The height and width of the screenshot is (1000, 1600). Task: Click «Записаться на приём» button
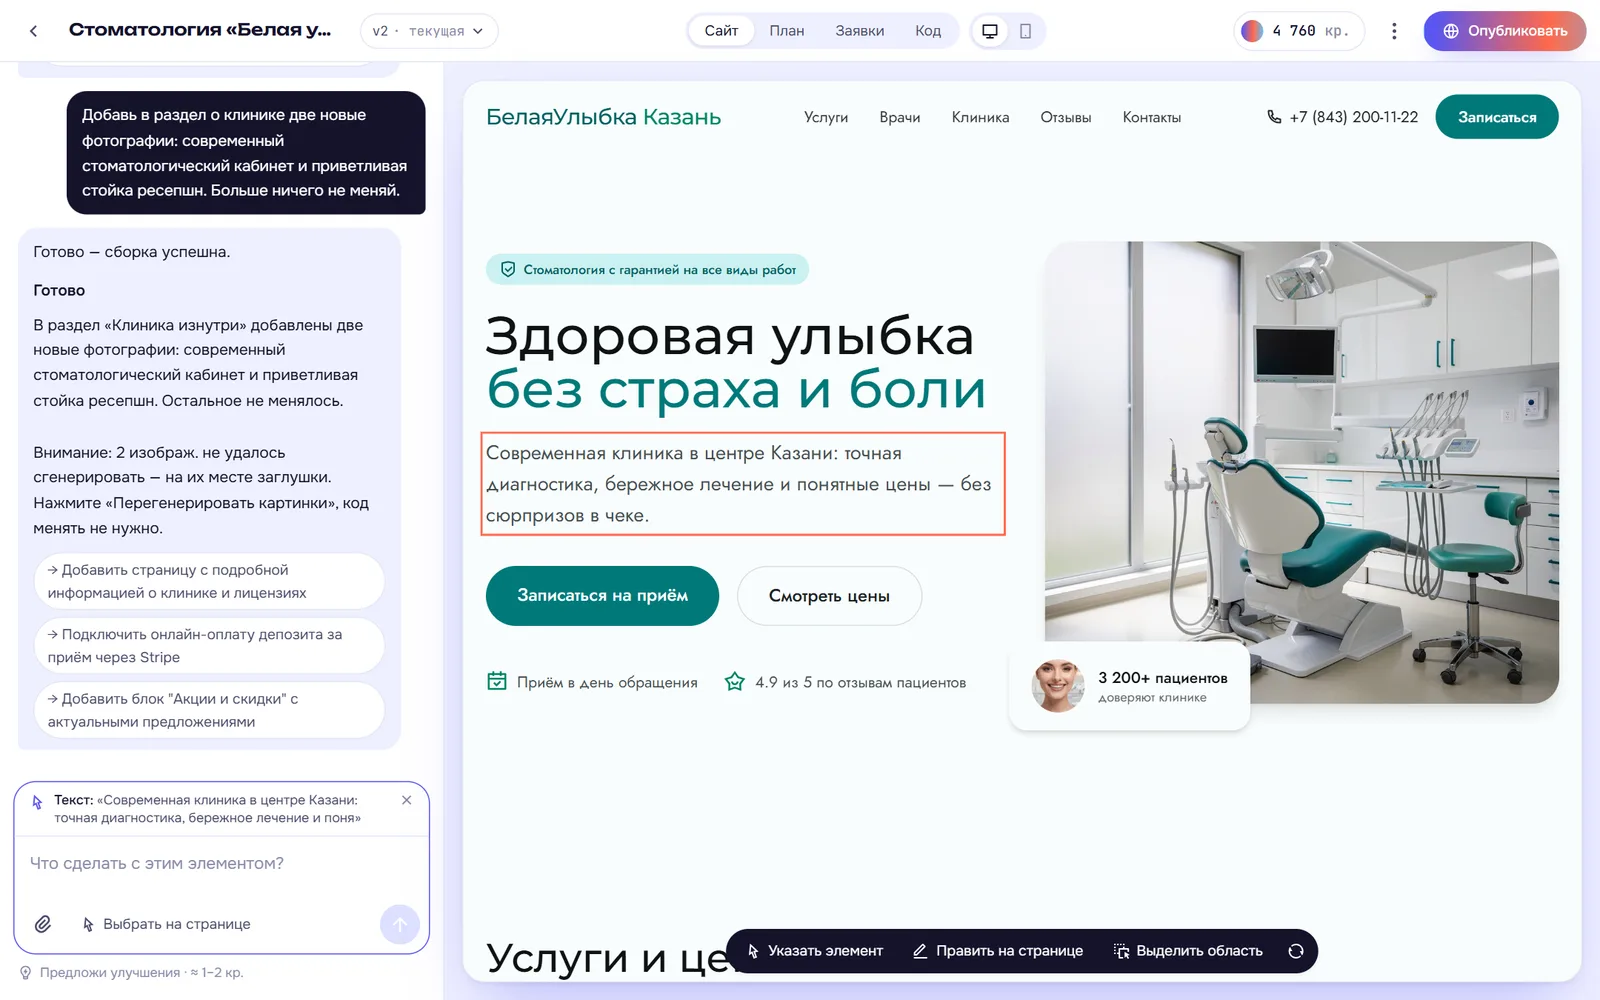click(x=602, y=596)
